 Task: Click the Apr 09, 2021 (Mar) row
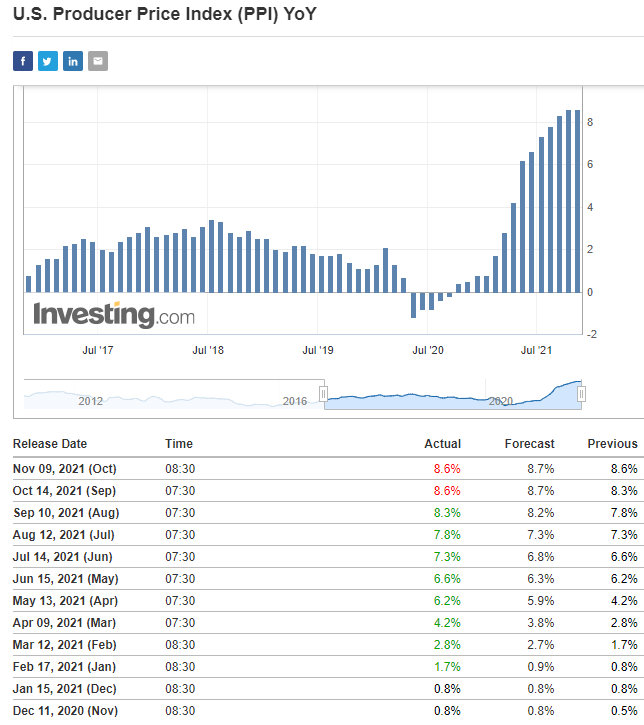(x=328, y=623)
